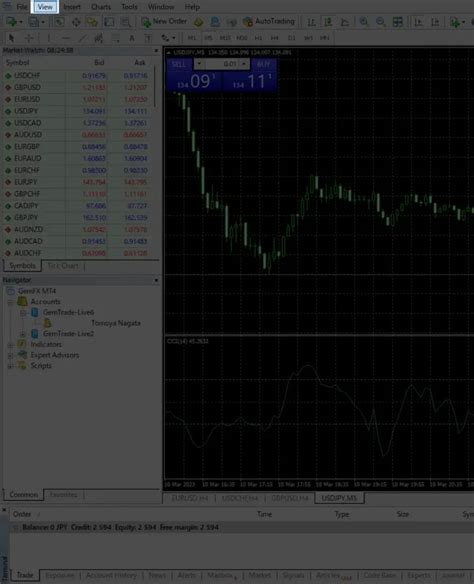
Task: Select the Fibonacci Retracement tool
Action: click(x=116, y=38)
